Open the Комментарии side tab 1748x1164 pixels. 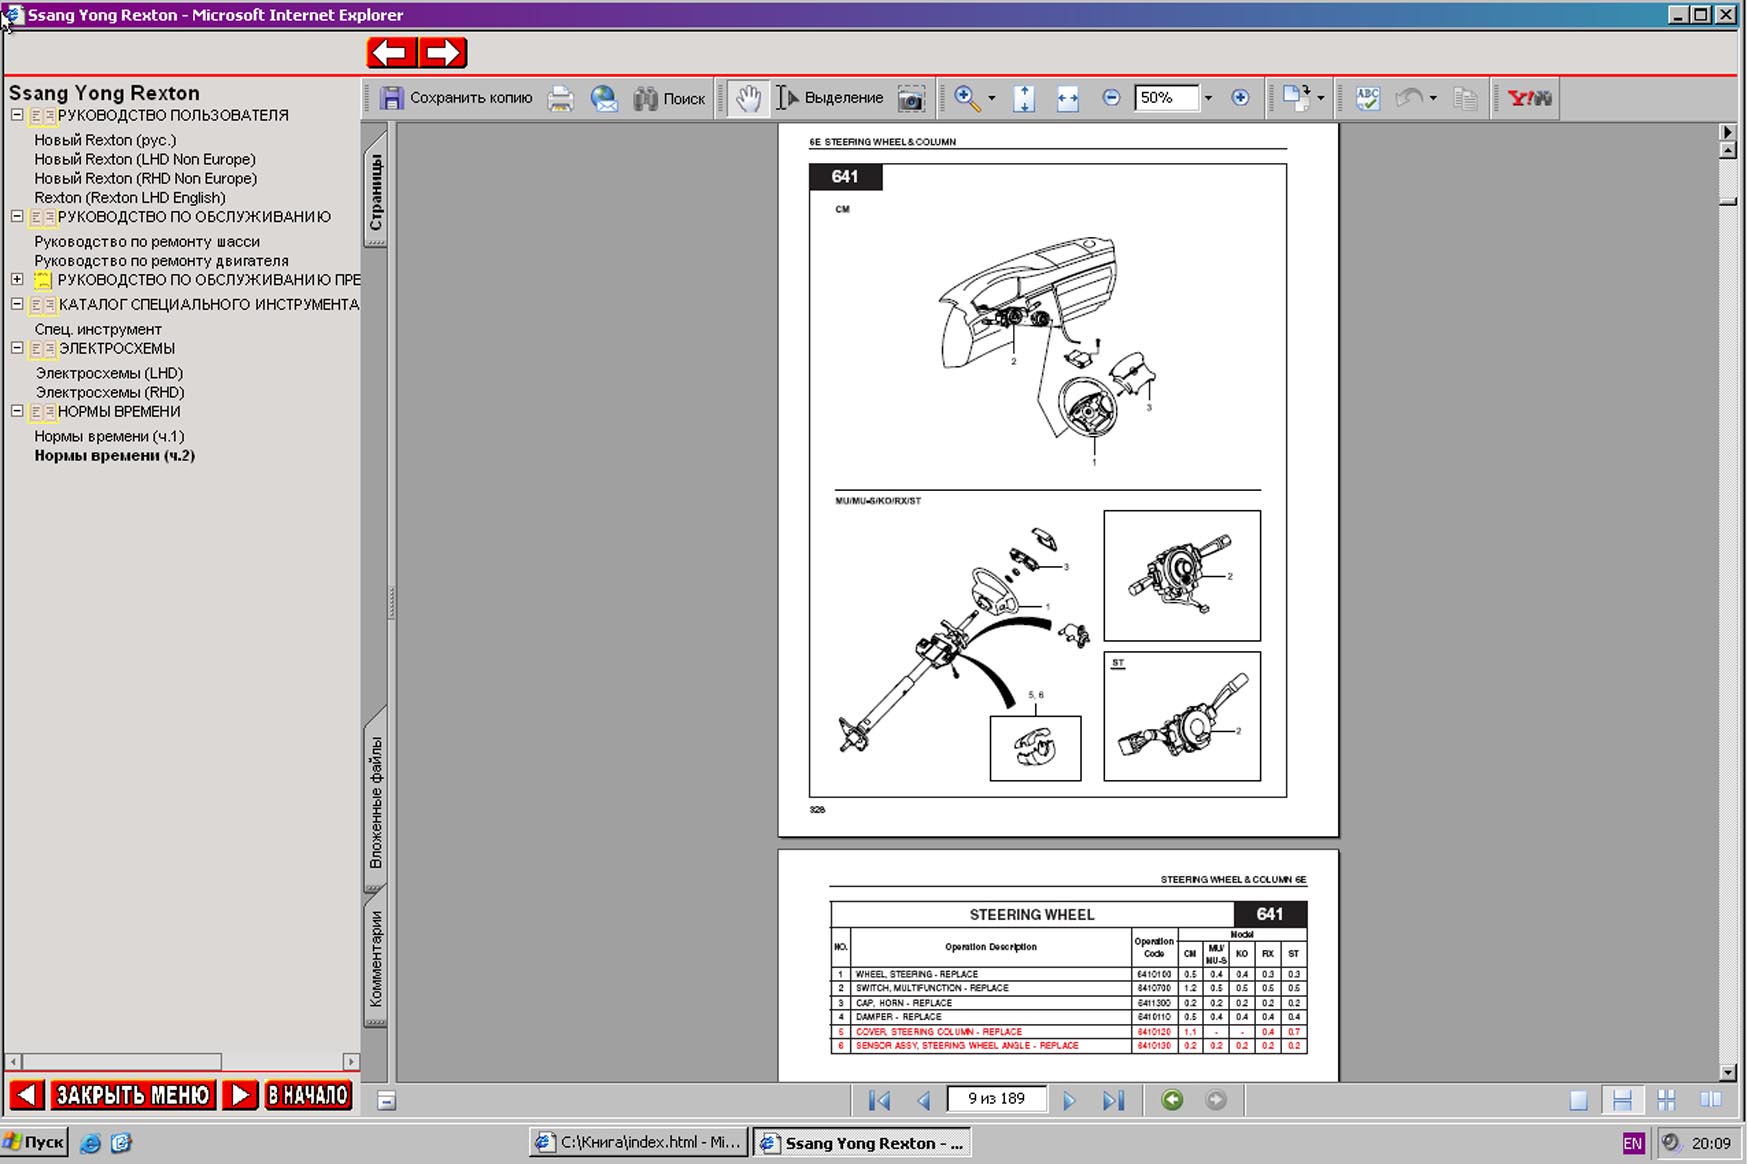click(376, 958)
